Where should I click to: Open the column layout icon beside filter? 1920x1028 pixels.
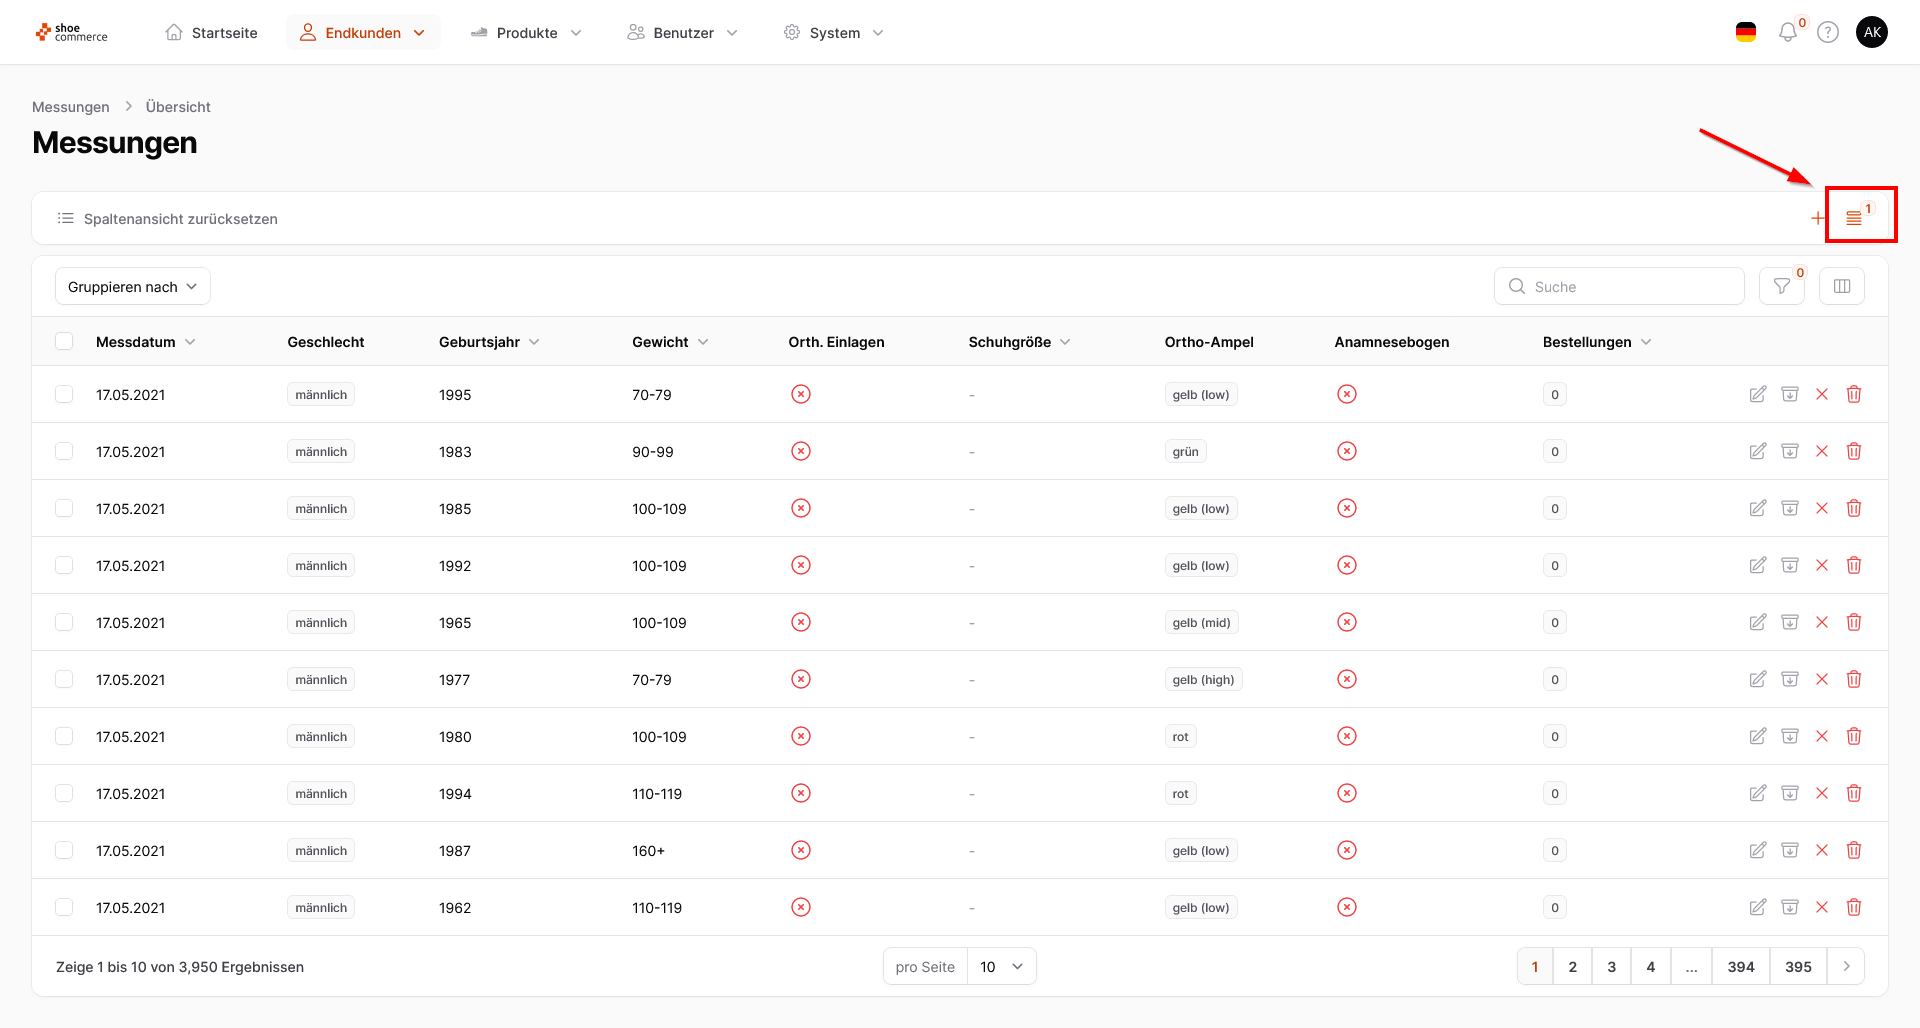coord(1842,287)
